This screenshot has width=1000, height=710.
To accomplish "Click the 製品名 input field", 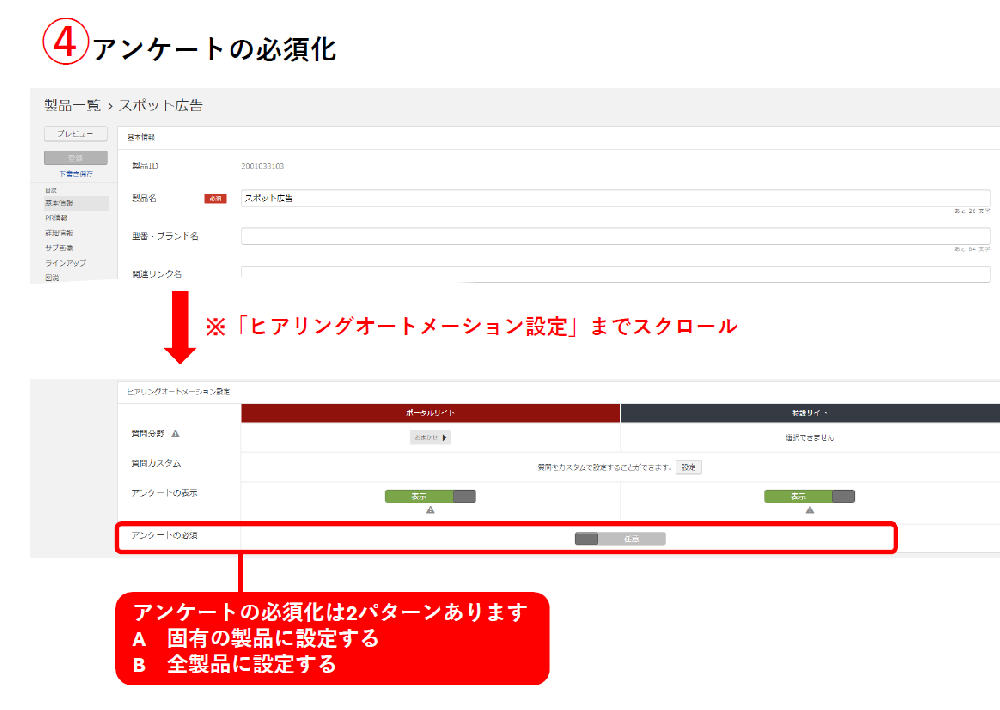I will point(615,198).
